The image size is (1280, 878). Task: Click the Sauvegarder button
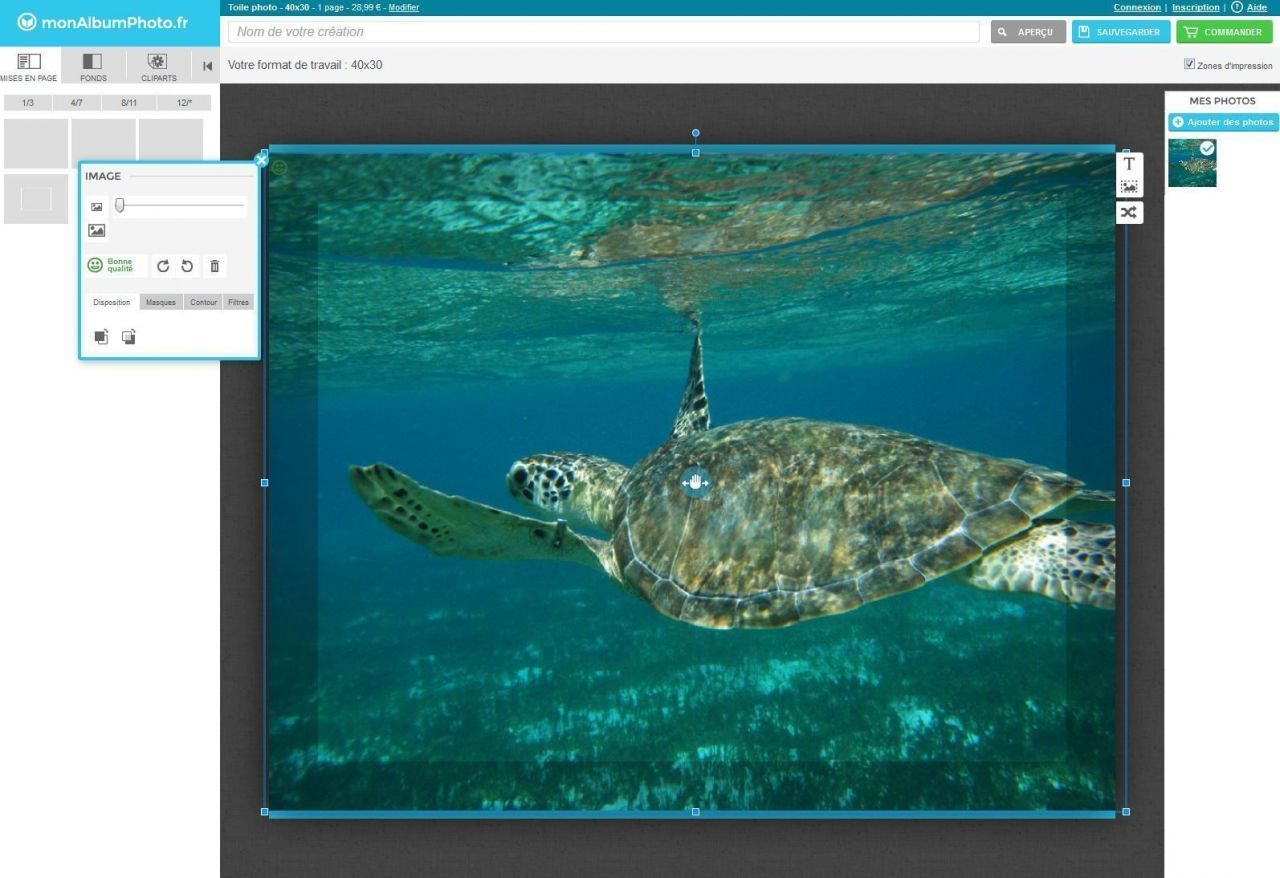click(x=1121, y=32)
